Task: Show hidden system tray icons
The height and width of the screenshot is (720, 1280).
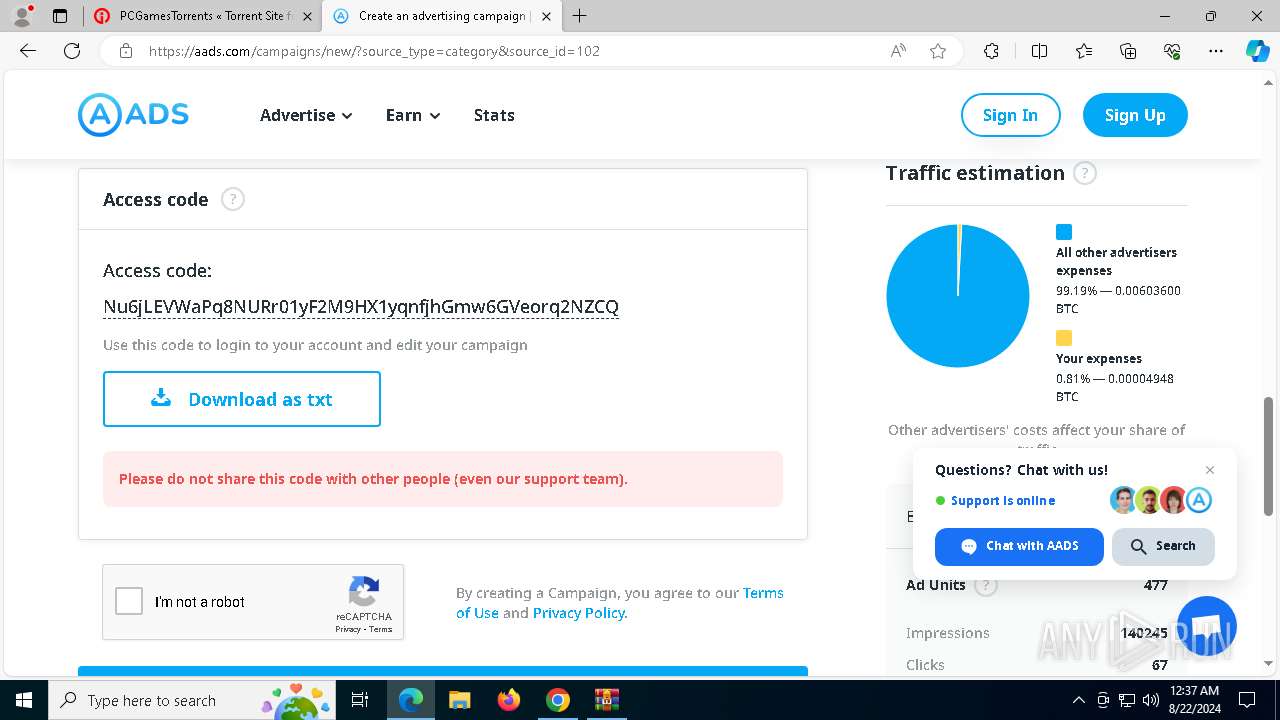Action: [x=1078, y=700]
